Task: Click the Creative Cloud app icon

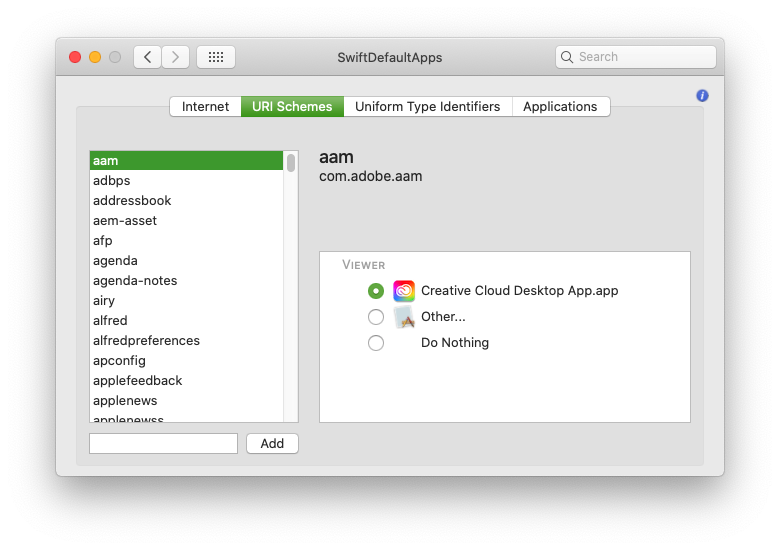Action: (x=404, y=291)
